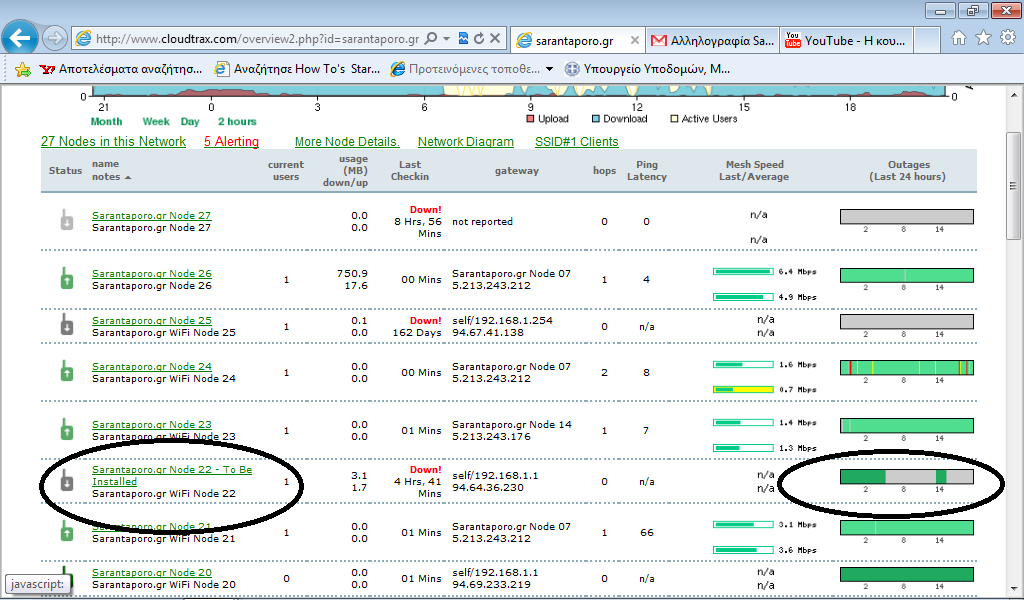Refresh the page with reload icon
Viewport: 1024px width, 600px height.
[479, 39]
